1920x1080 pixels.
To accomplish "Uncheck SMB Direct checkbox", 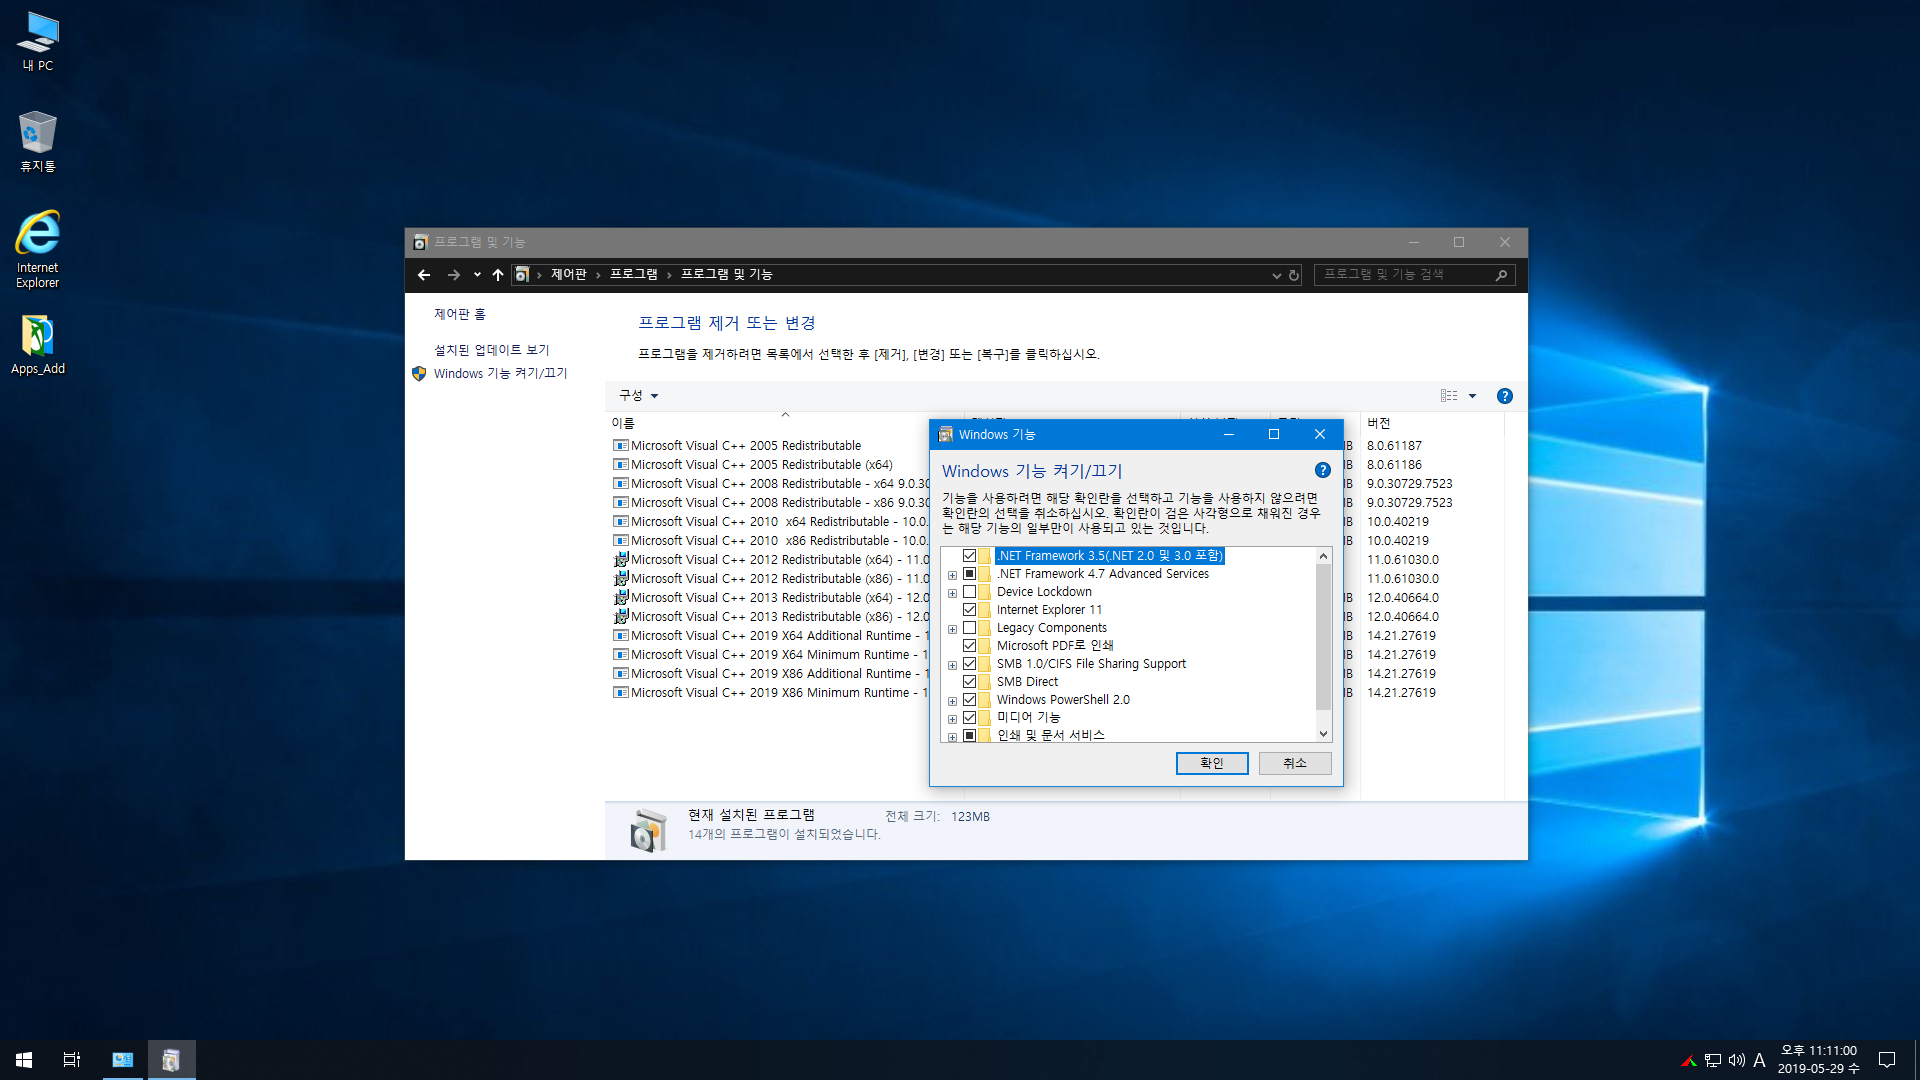I will click(x=969, y=681).
